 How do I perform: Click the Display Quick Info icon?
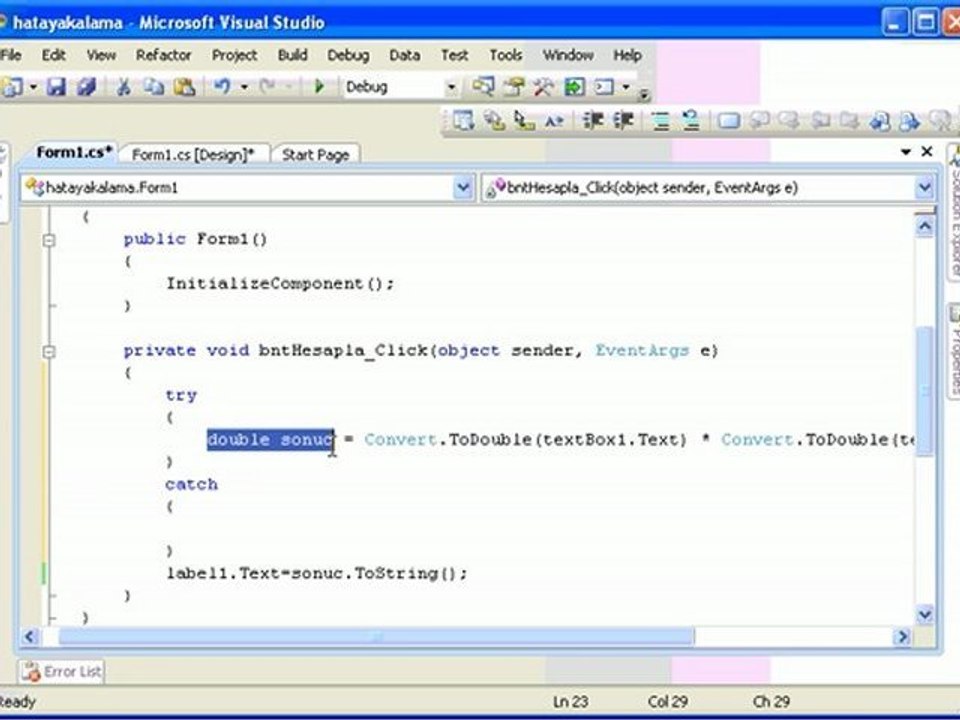[x=524, y=121]
